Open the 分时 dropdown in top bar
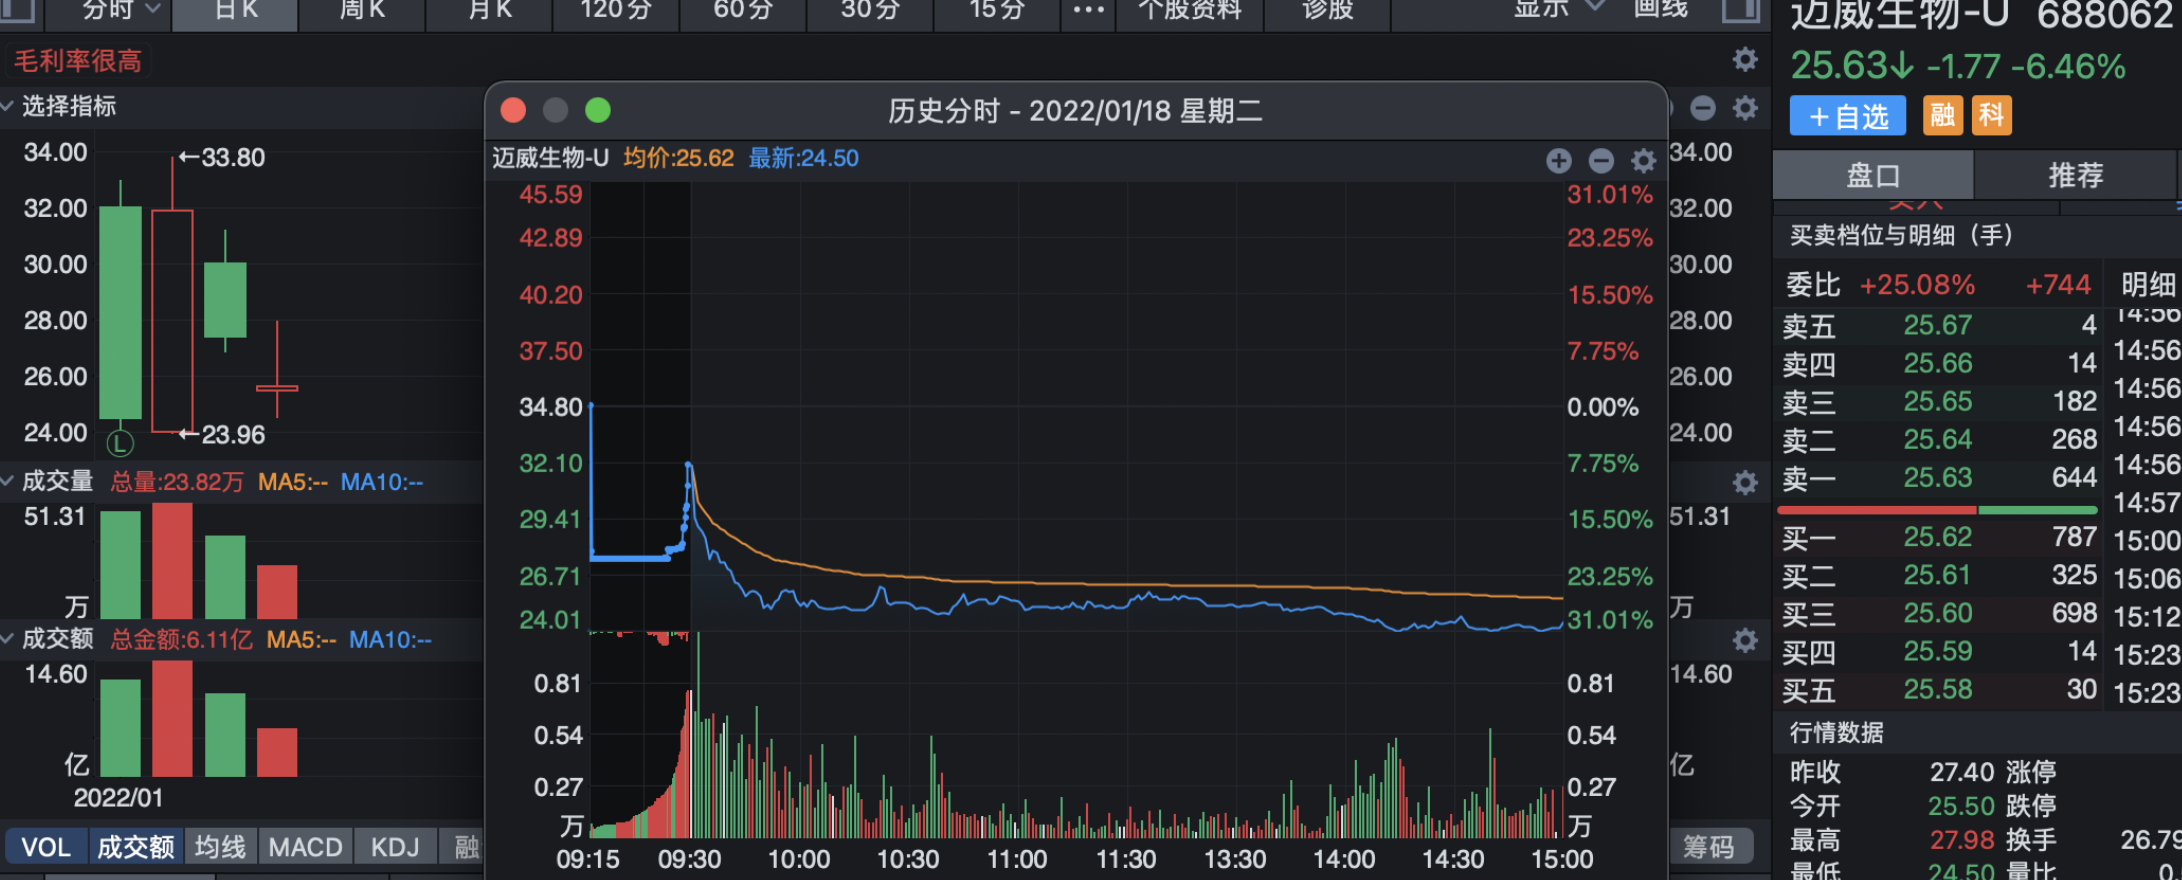Viewport: 2182px width, 880px height. (120, 10)
